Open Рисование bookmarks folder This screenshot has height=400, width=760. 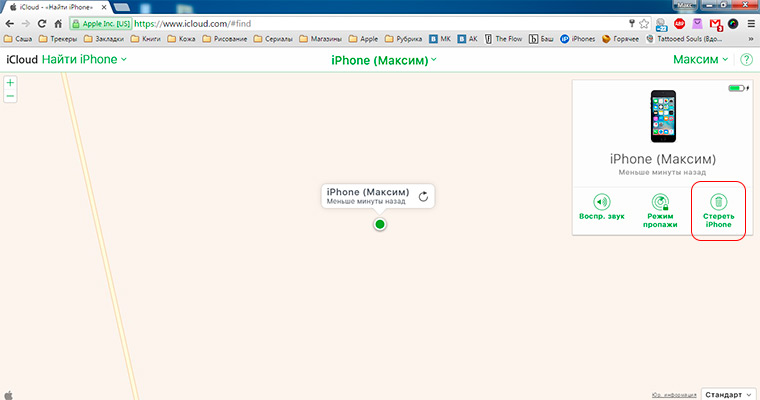224,39
